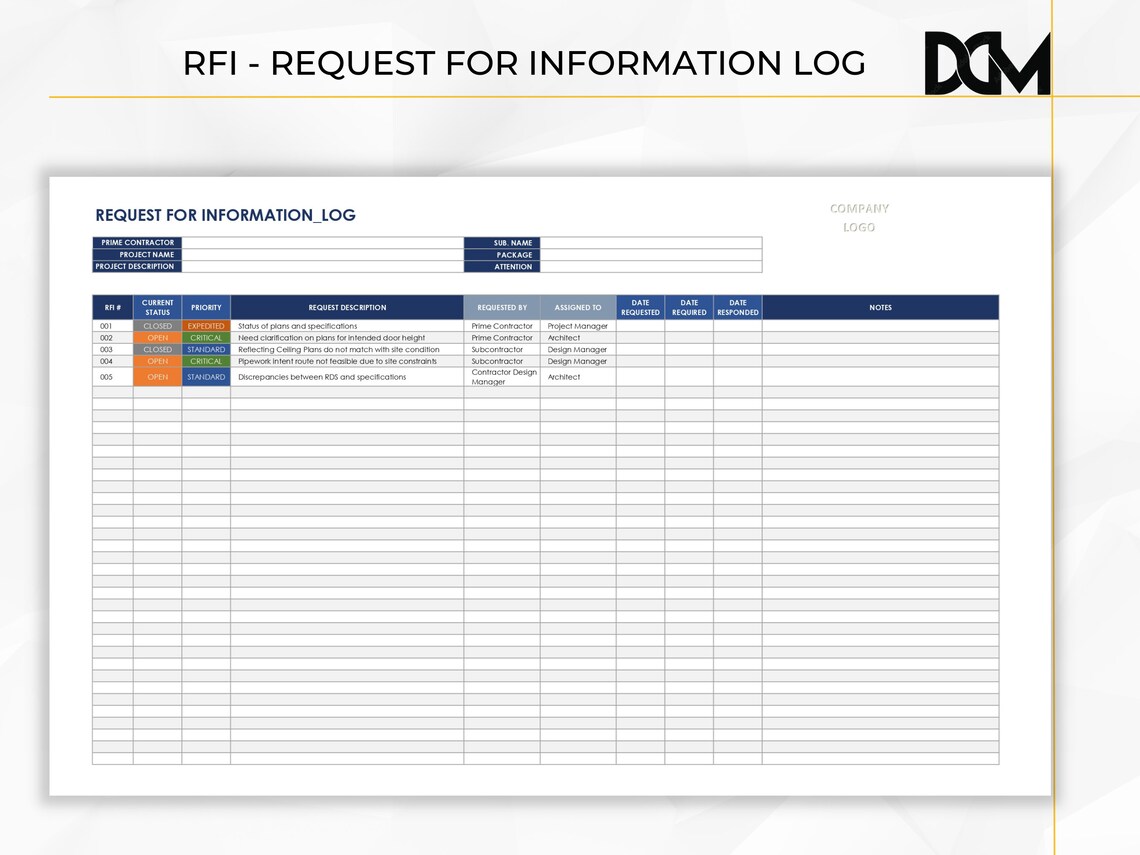Toggle the OPEN status of RFI 004

(x=157, y=361)
